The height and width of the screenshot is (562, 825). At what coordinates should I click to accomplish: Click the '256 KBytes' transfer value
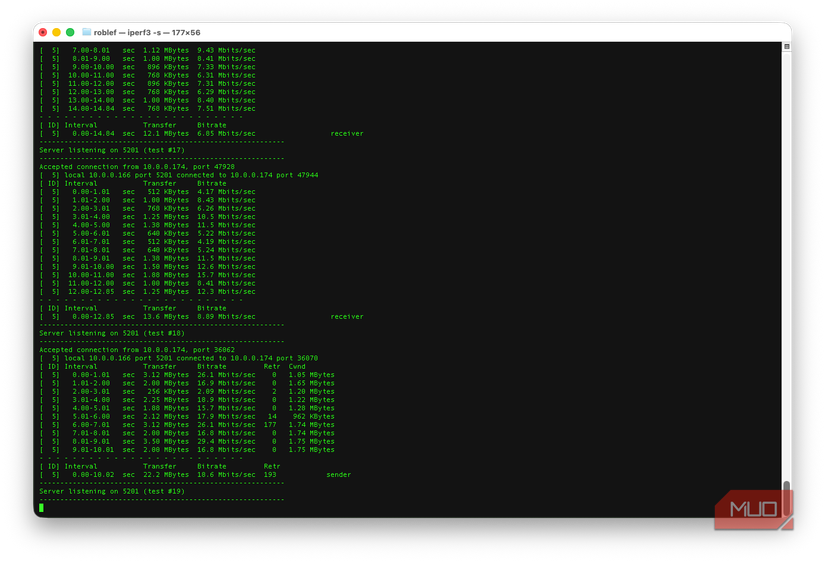point(168,392)
